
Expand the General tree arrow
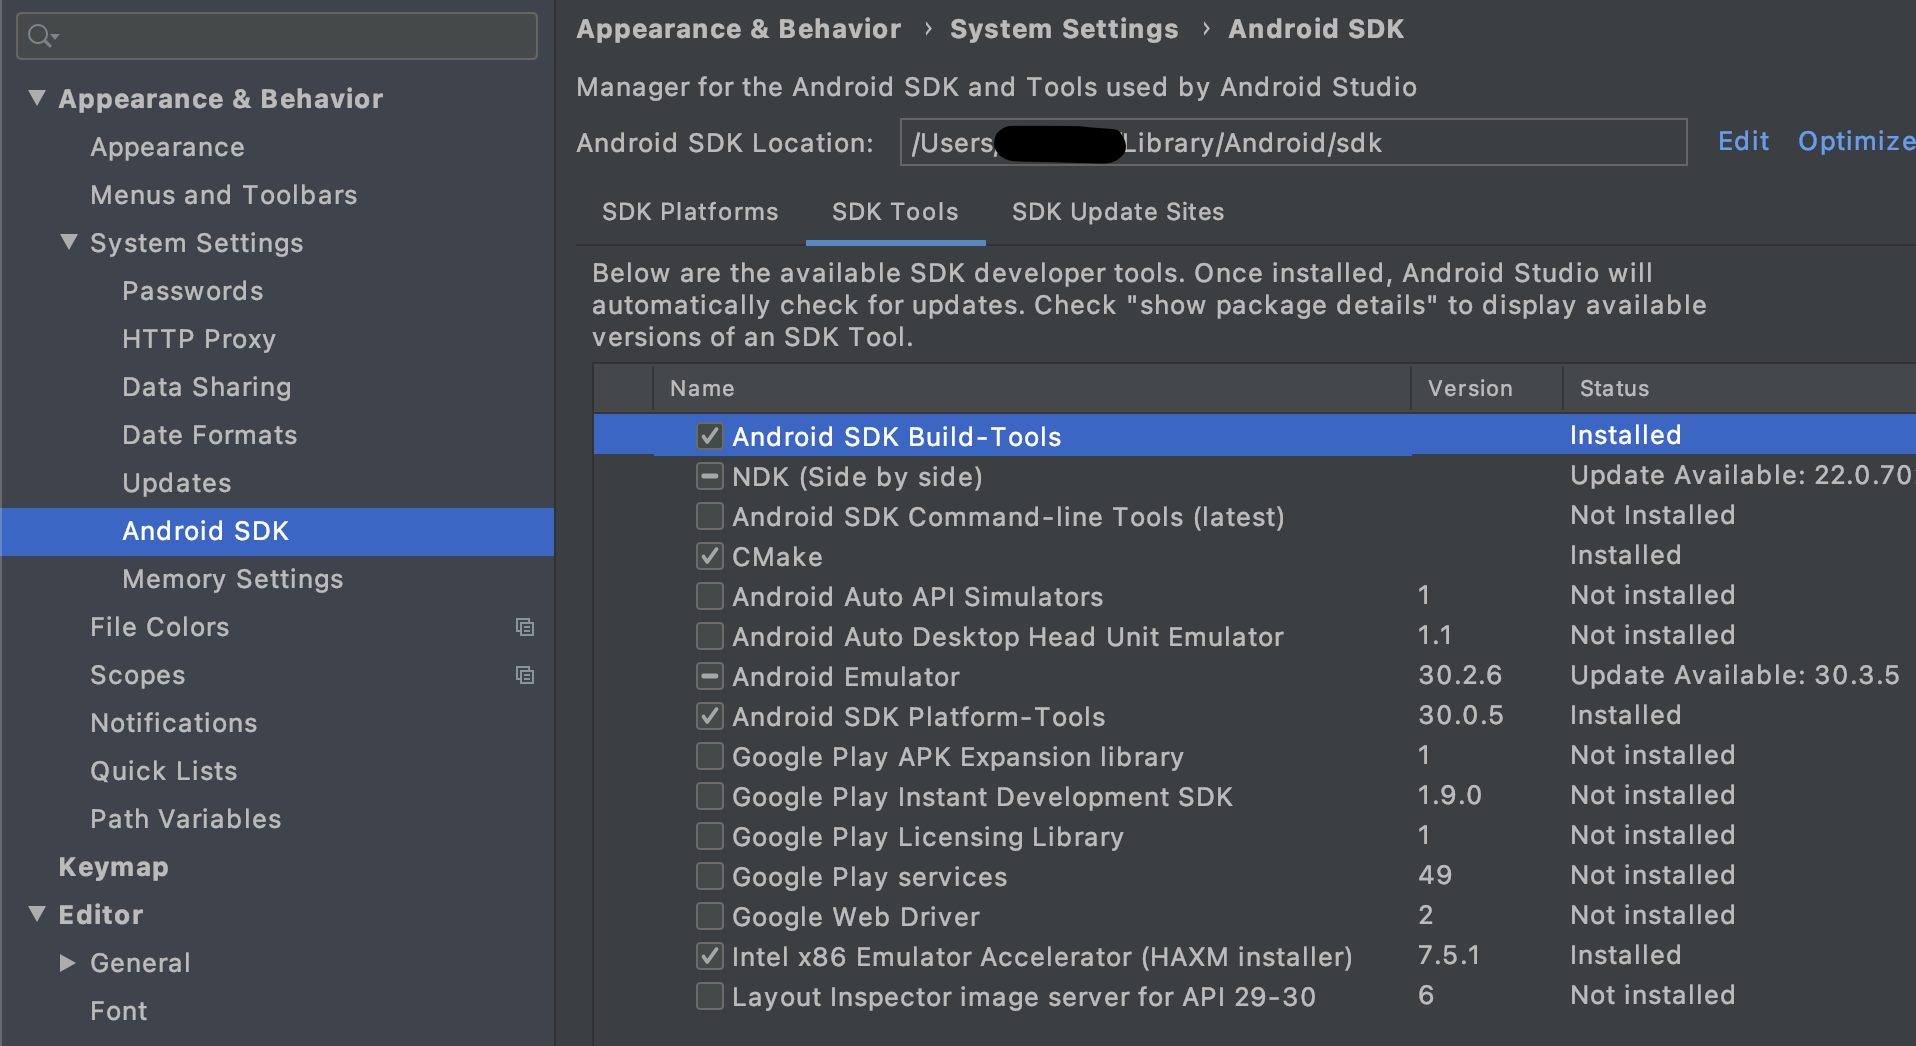click(68, 963)
